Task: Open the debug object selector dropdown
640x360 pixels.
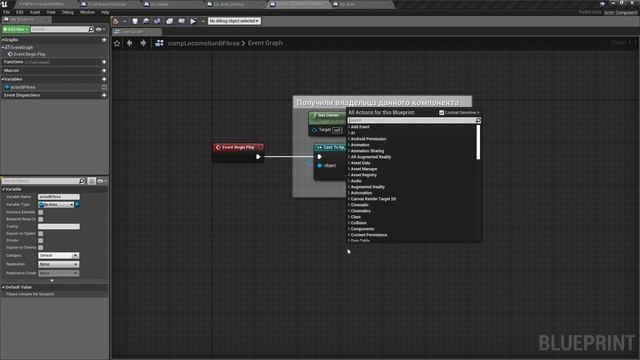Action: (x=234, y=21)
